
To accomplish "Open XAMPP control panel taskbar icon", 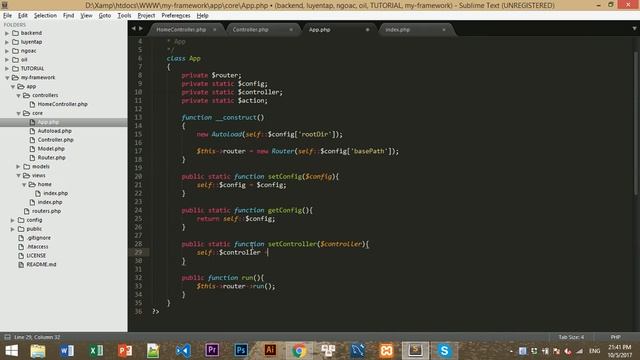I will tap(386, 351).
